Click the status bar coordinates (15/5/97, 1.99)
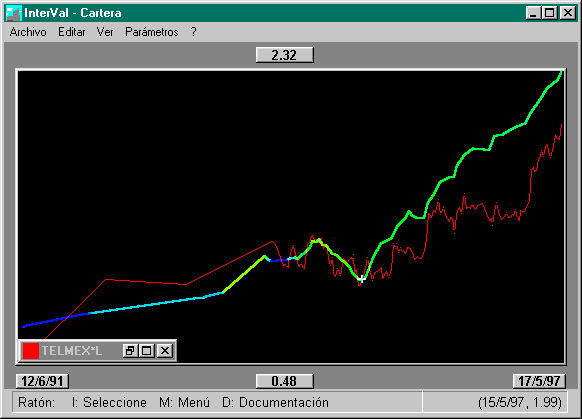The image size is (582, 419). click(520, 403)
